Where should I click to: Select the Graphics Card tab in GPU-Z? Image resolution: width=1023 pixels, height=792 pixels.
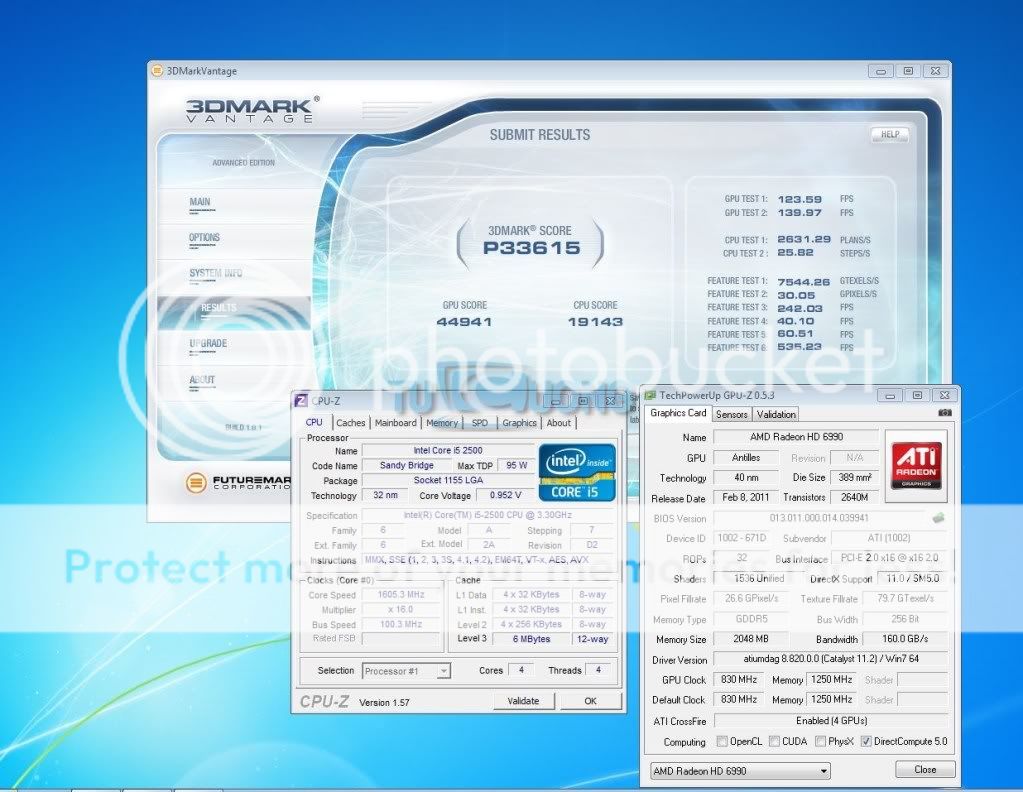[678, 413]
